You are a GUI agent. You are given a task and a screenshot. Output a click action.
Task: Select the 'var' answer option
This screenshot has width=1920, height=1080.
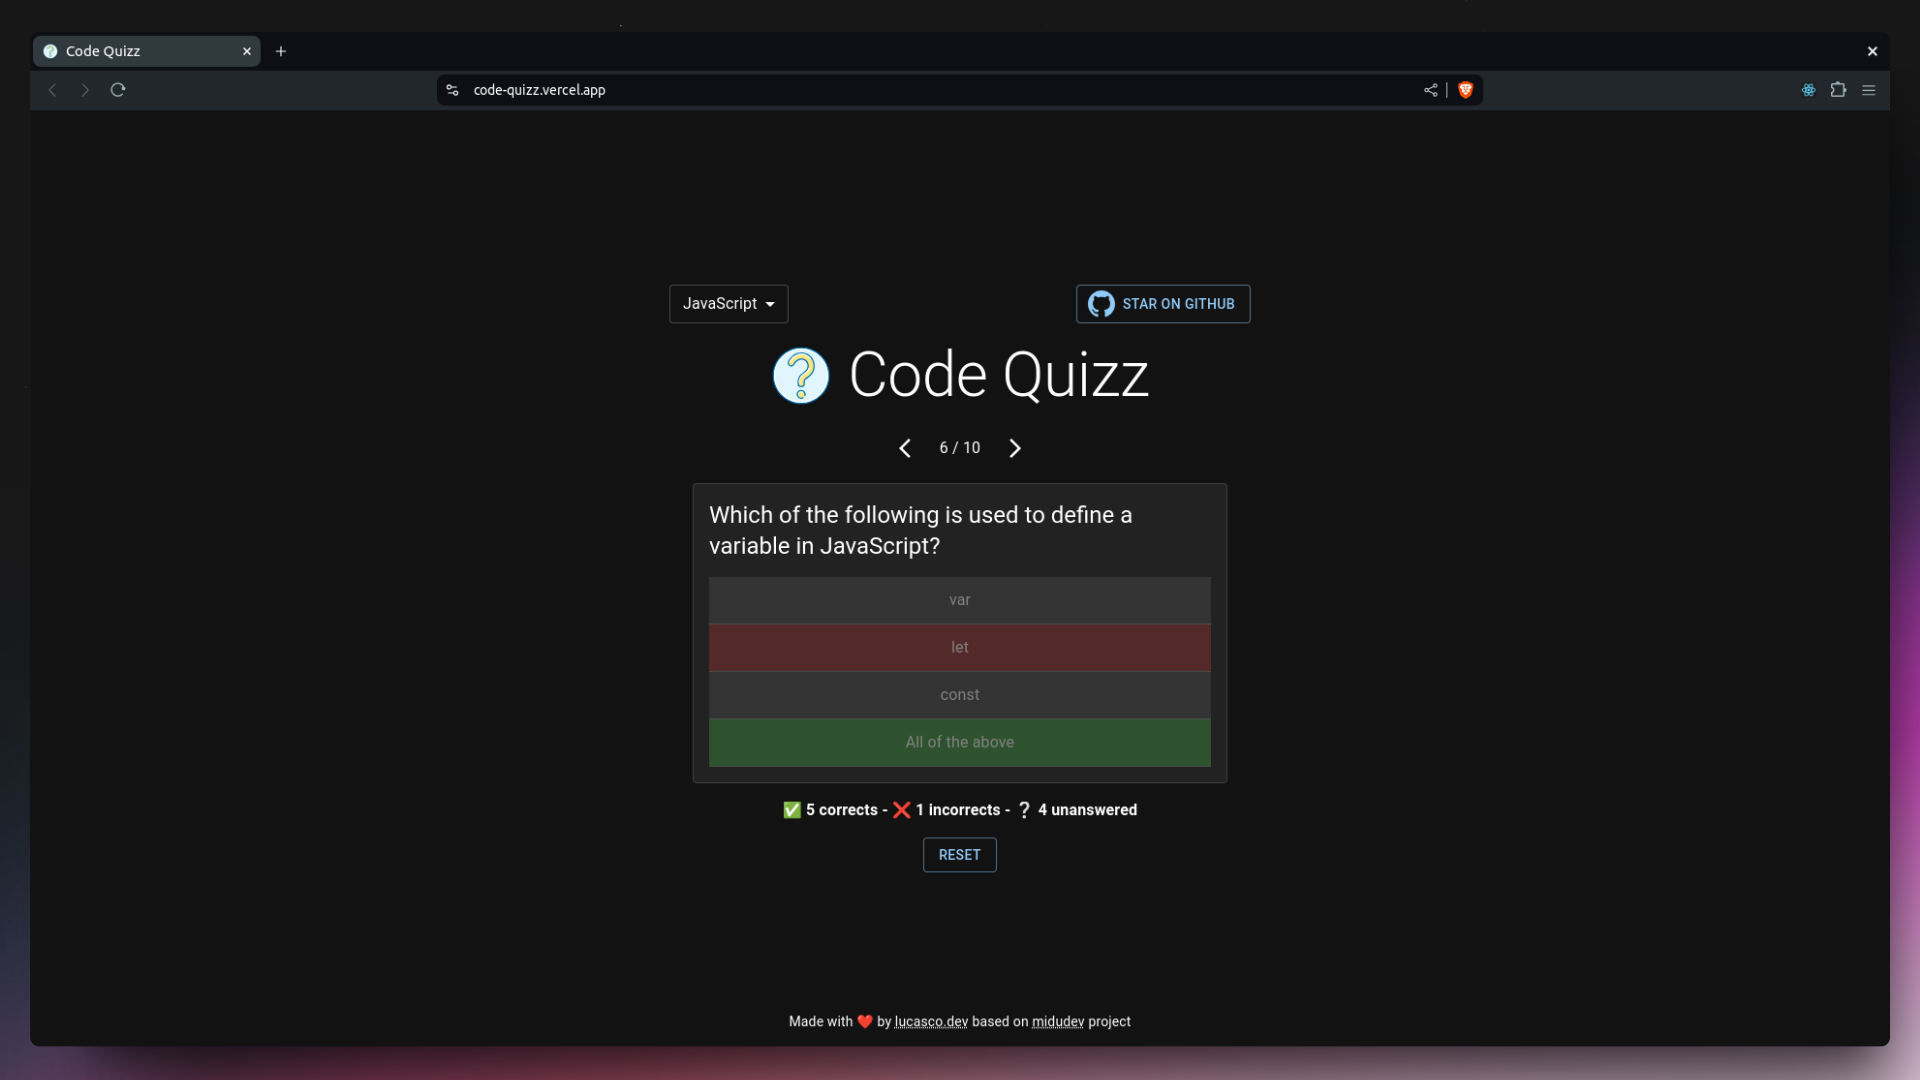click(960, 600)
